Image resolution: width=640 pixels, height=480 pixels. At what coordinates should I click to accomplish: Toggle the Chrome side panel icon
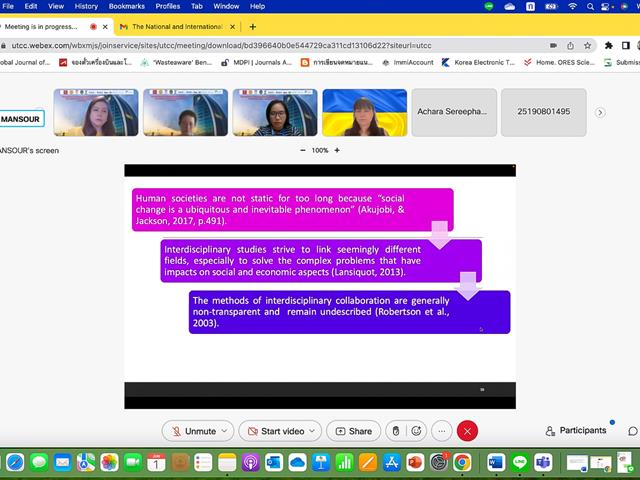(x=626, y=45)
